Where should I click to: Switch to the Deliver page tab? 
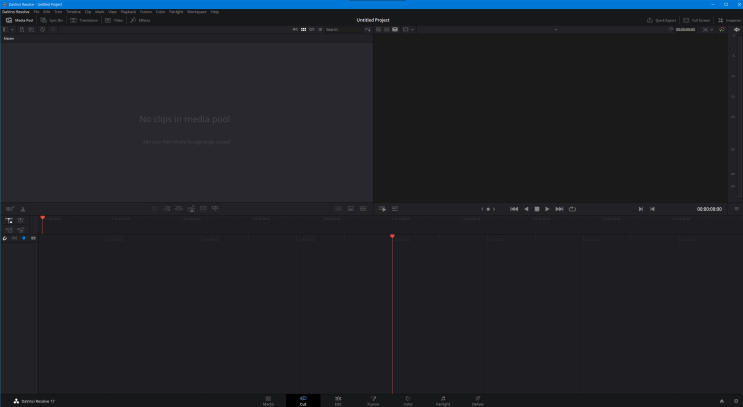[x=478, y=401]
